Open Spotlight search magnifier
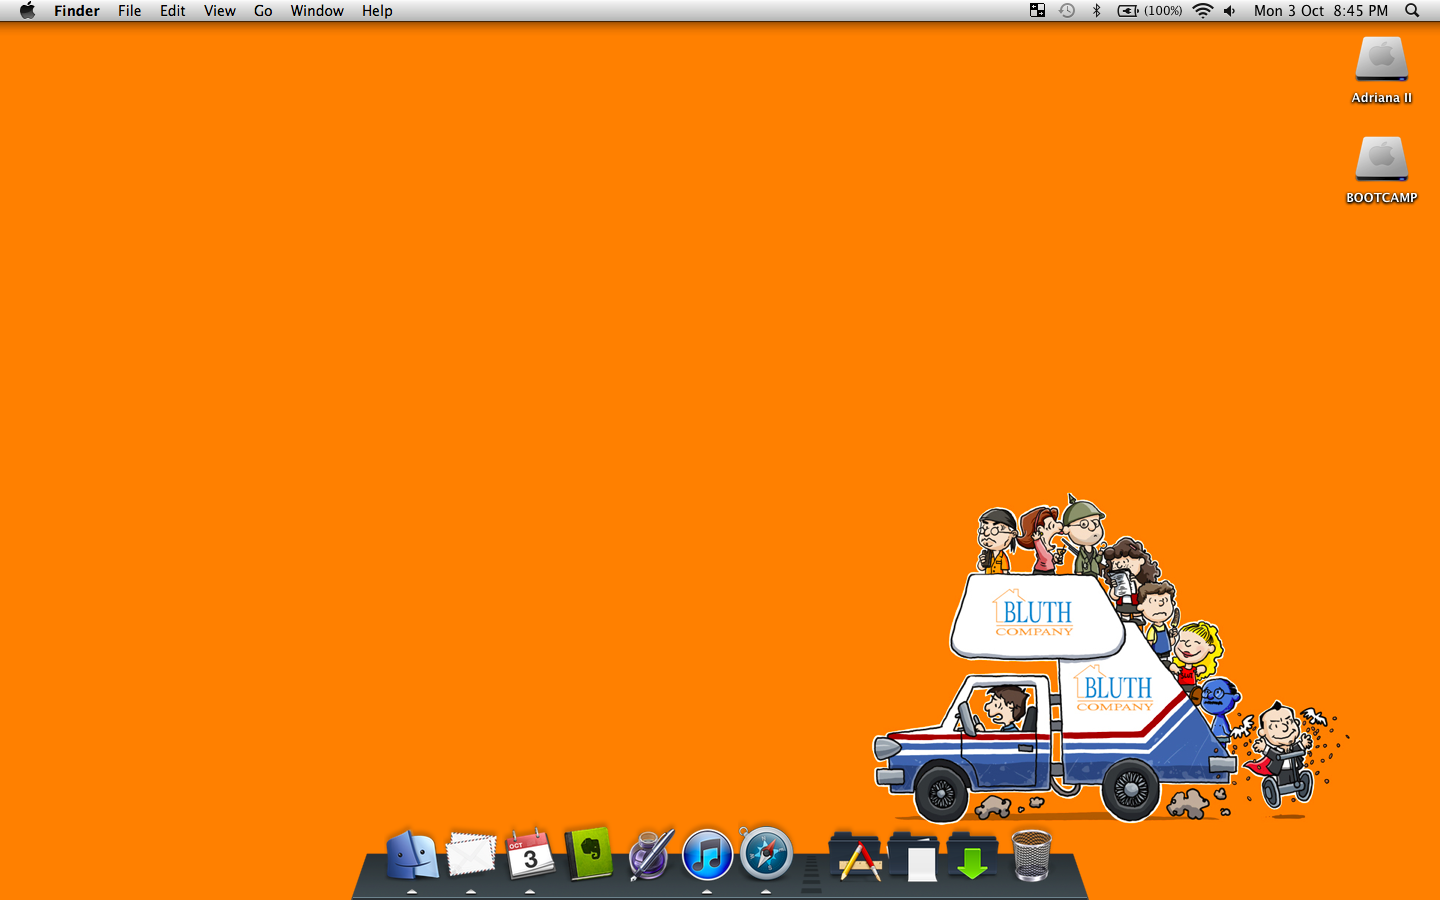This screenshot has height=900, width=1440. pos(1412,11)
